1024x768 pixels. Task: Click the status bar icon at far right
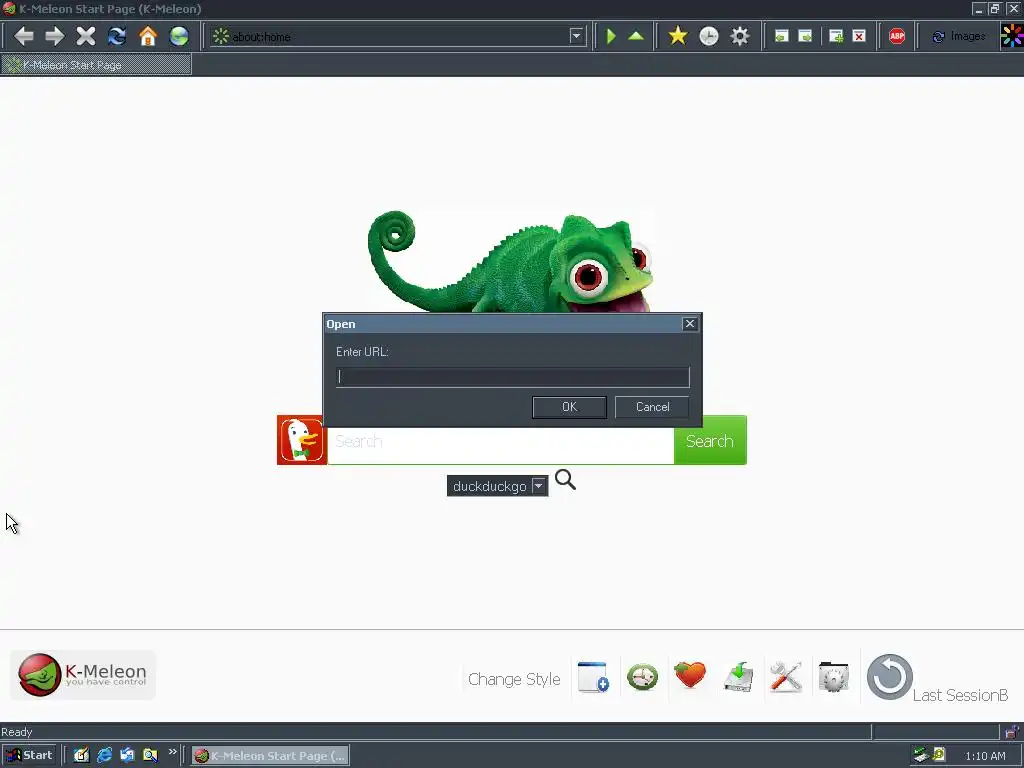1012,731
